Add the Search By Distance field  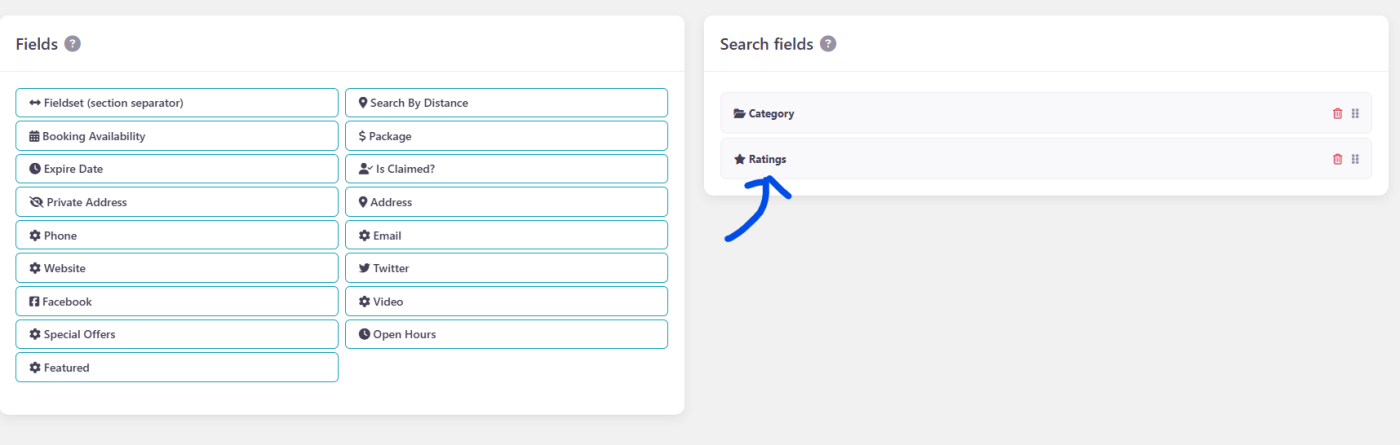pos(506,103)
